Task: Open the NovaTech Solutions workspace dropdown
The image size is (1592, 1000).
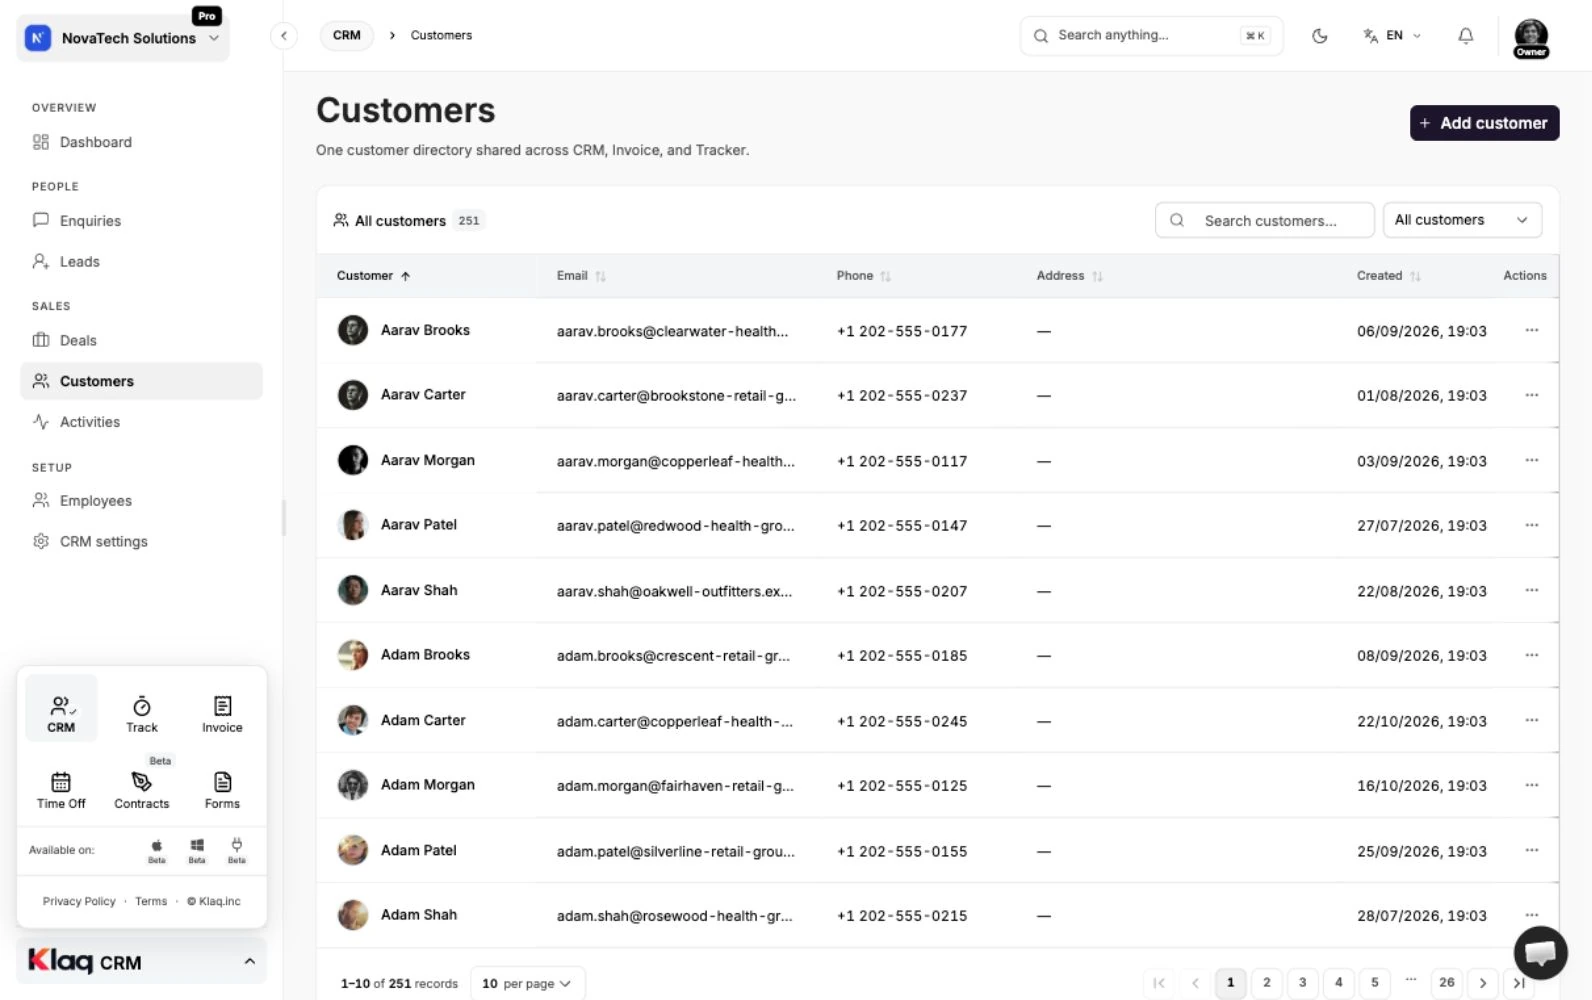Action: click(123, 38)
